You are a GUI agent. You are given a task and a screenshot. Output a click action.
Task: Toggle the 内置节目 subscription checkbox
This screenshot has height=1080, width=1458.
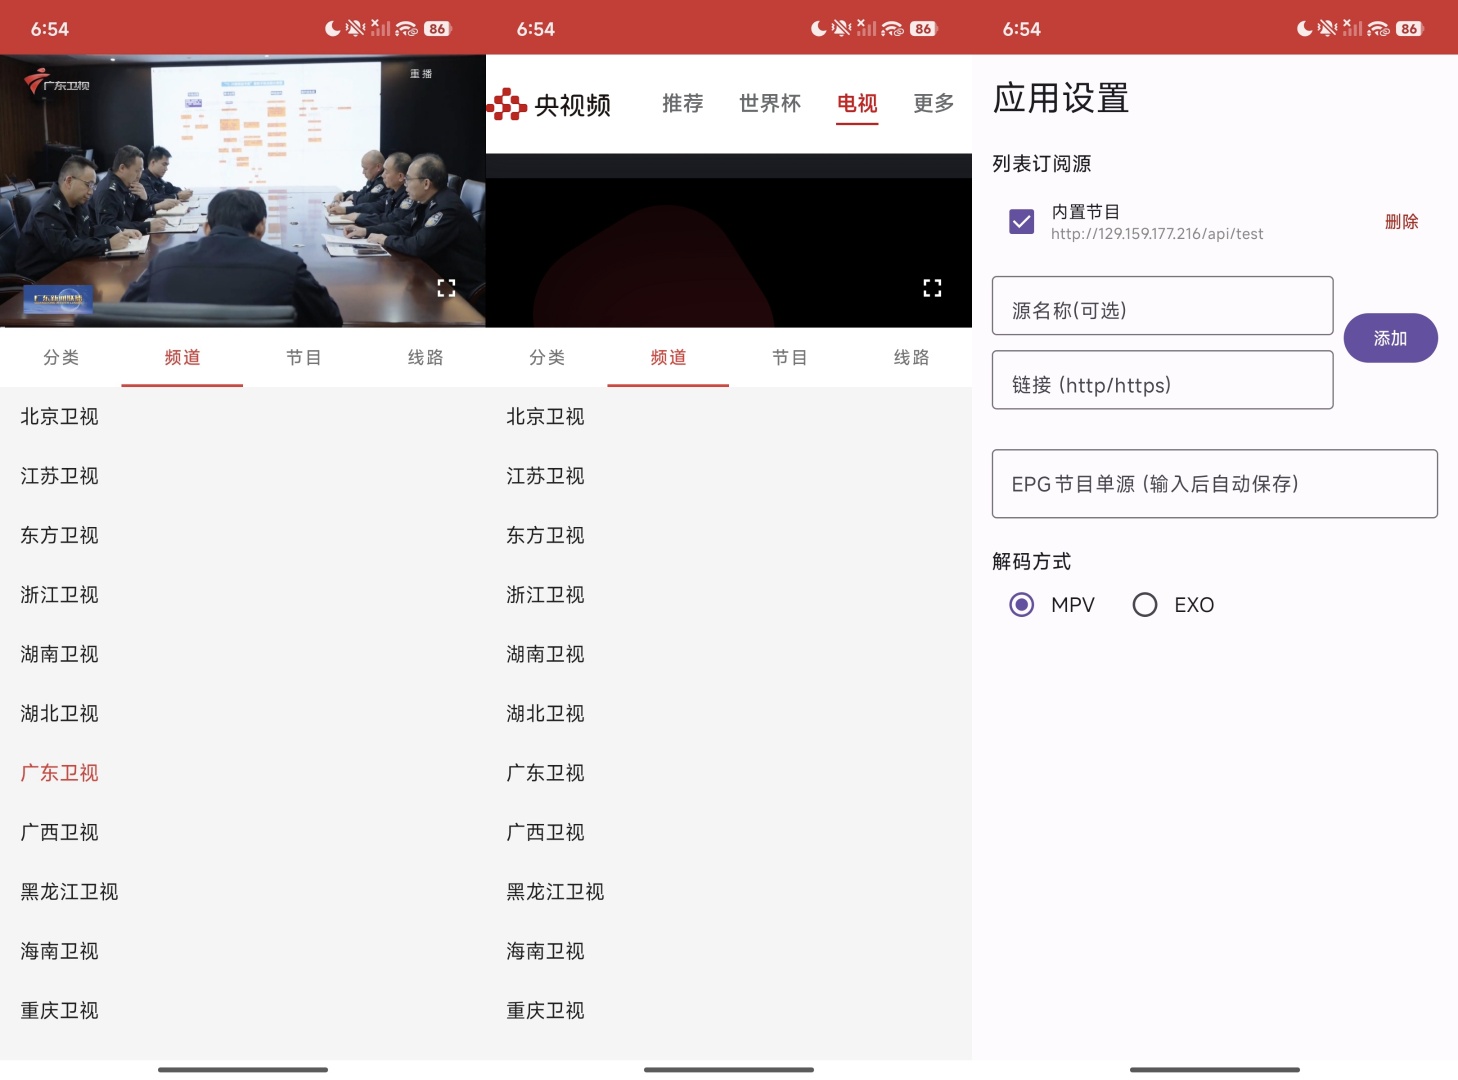tap(1021, 221)
